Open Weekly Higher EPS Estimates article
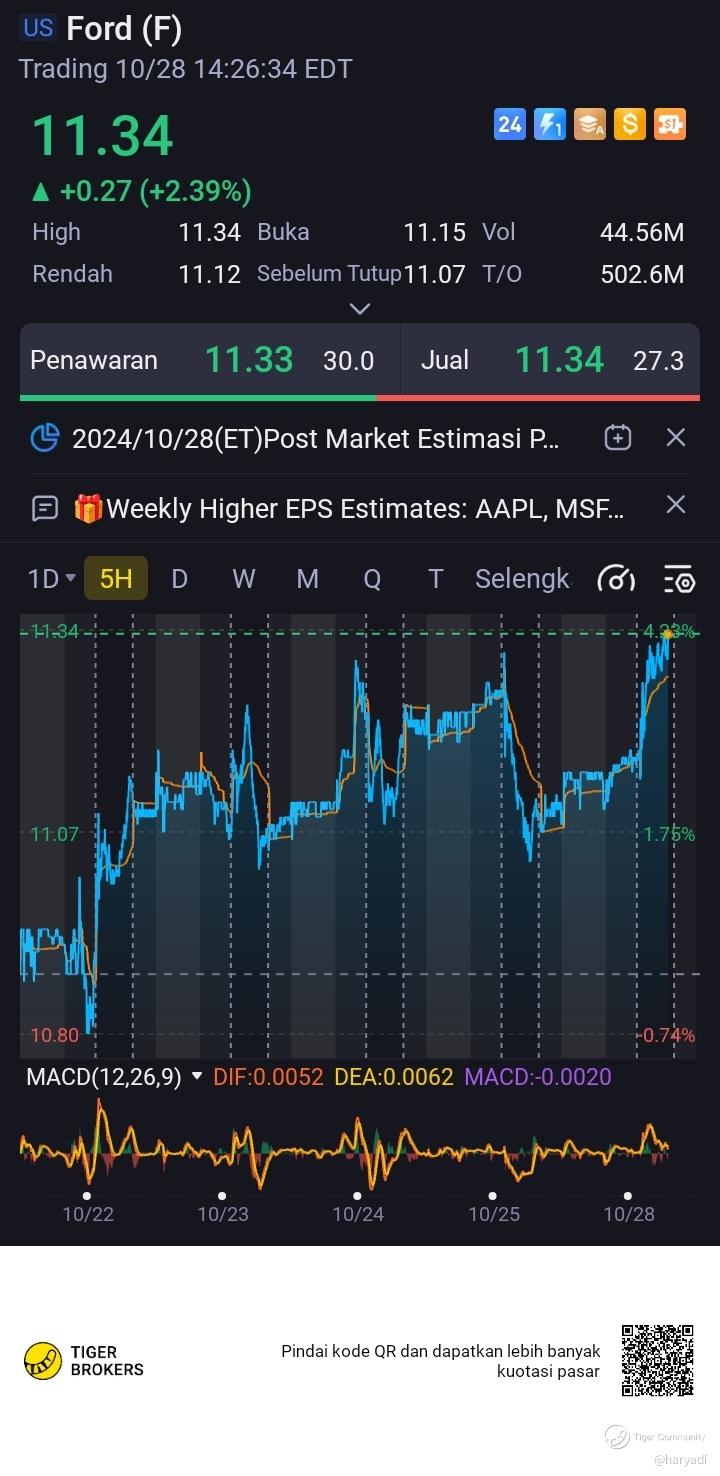Viewport: 720px width, 1476px height. 349,508
